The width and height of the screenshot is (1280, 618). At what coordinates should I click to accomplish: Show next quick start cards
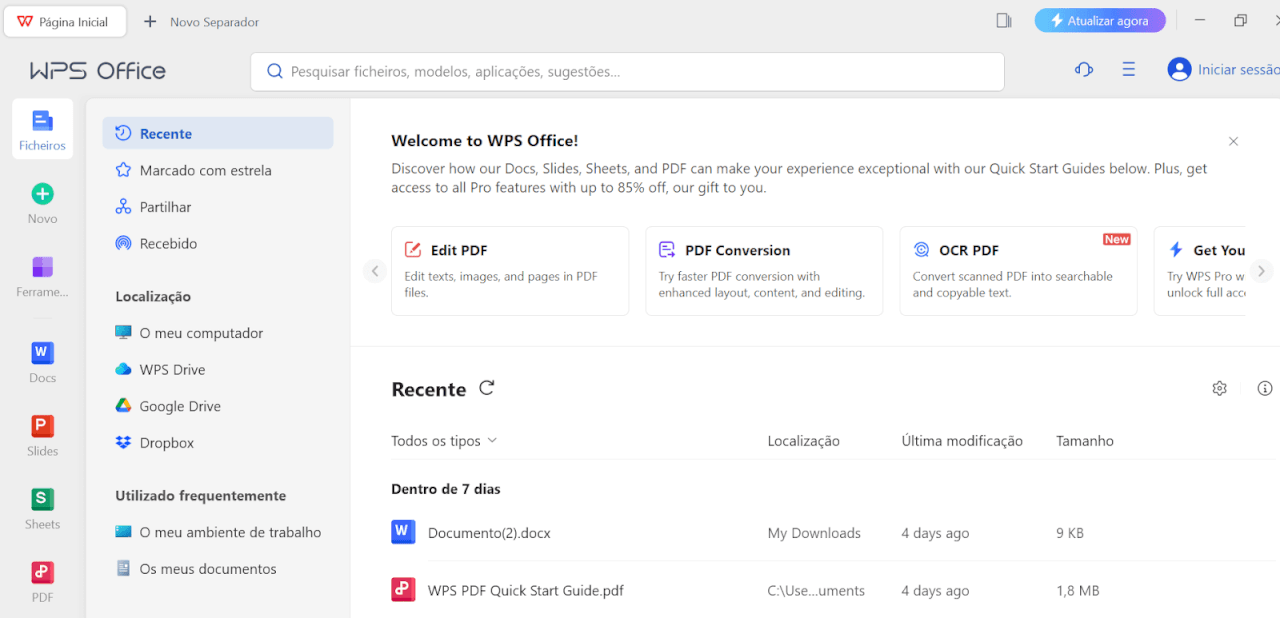click(x=1262, y=271)
